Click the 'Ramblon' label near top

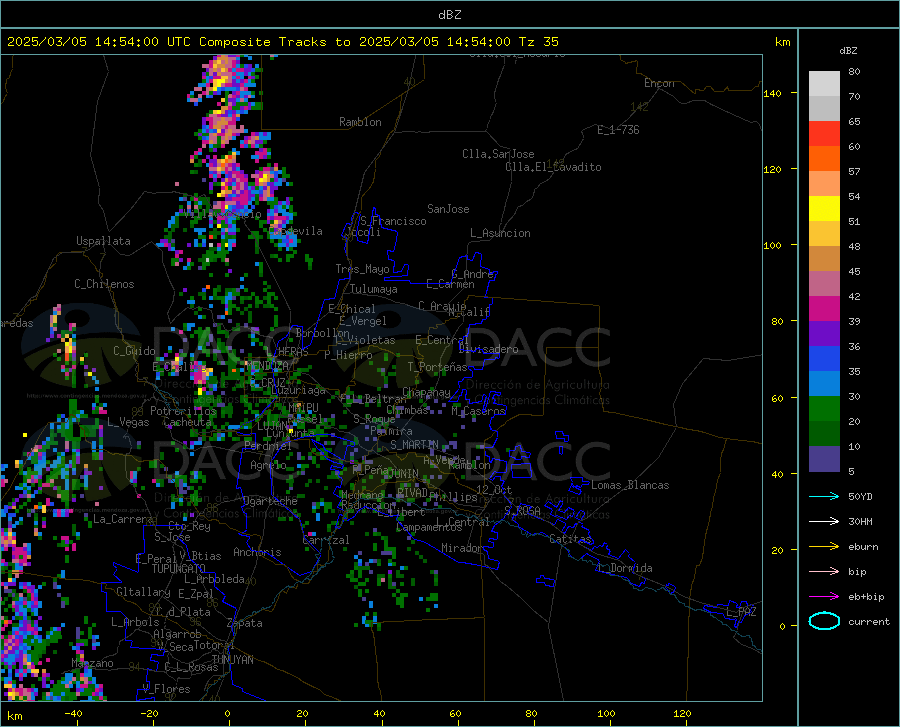[360, 122]
